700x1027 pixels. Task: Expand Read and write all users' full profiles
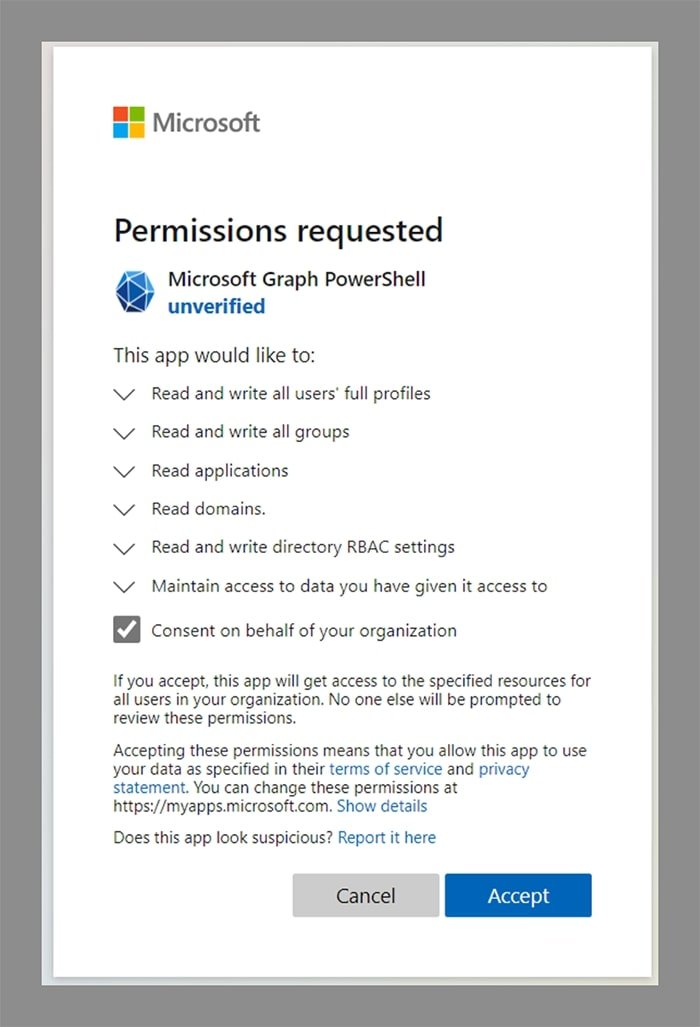[x=124, y=394]
